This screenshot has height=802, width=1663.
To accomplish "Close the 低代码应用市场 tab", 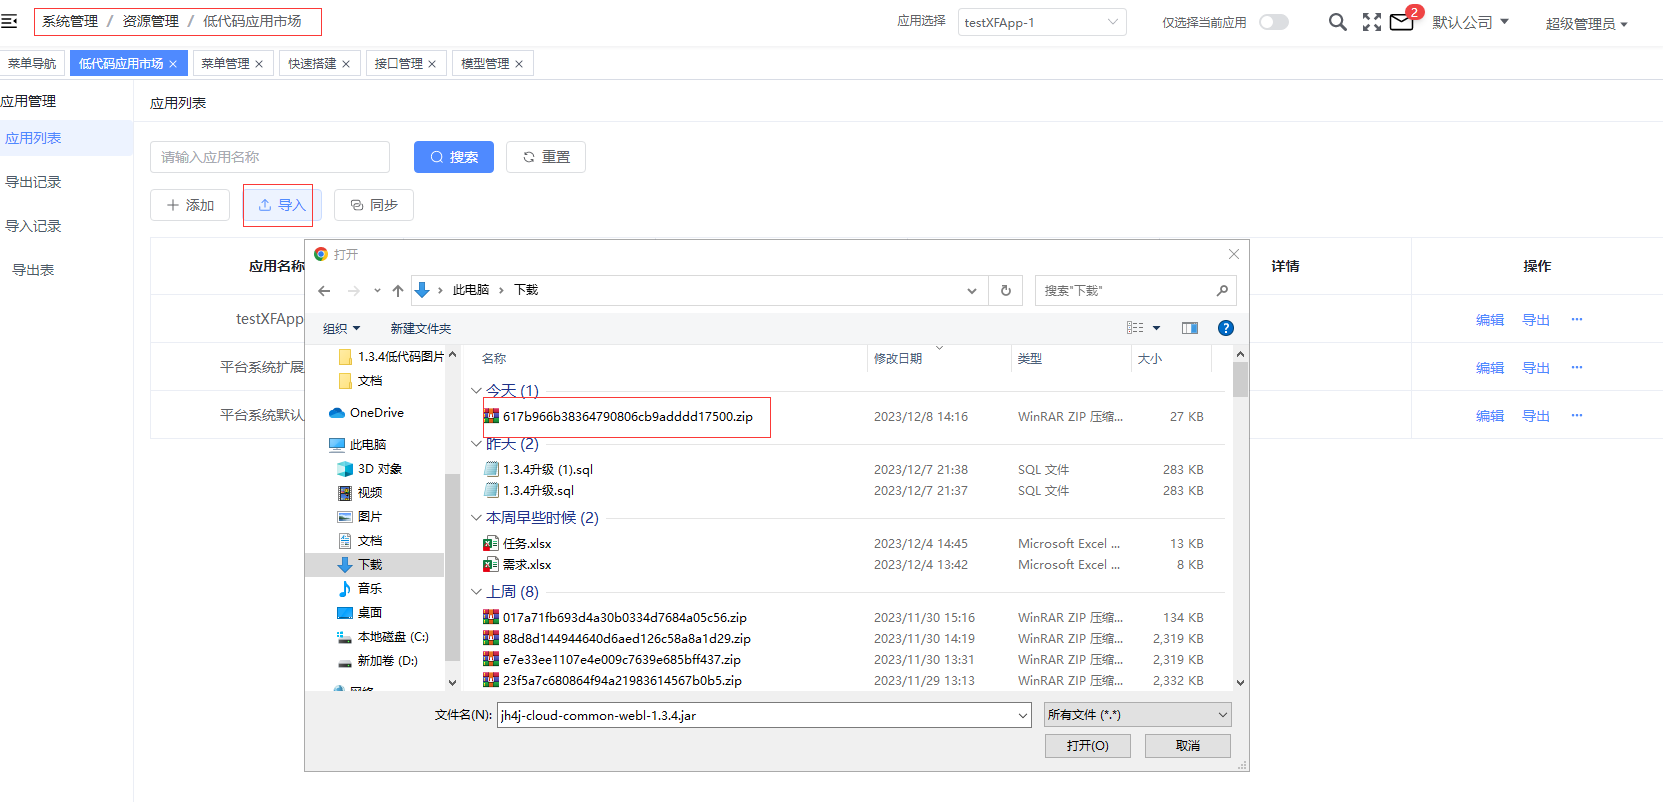I will (x=173, y=64).
